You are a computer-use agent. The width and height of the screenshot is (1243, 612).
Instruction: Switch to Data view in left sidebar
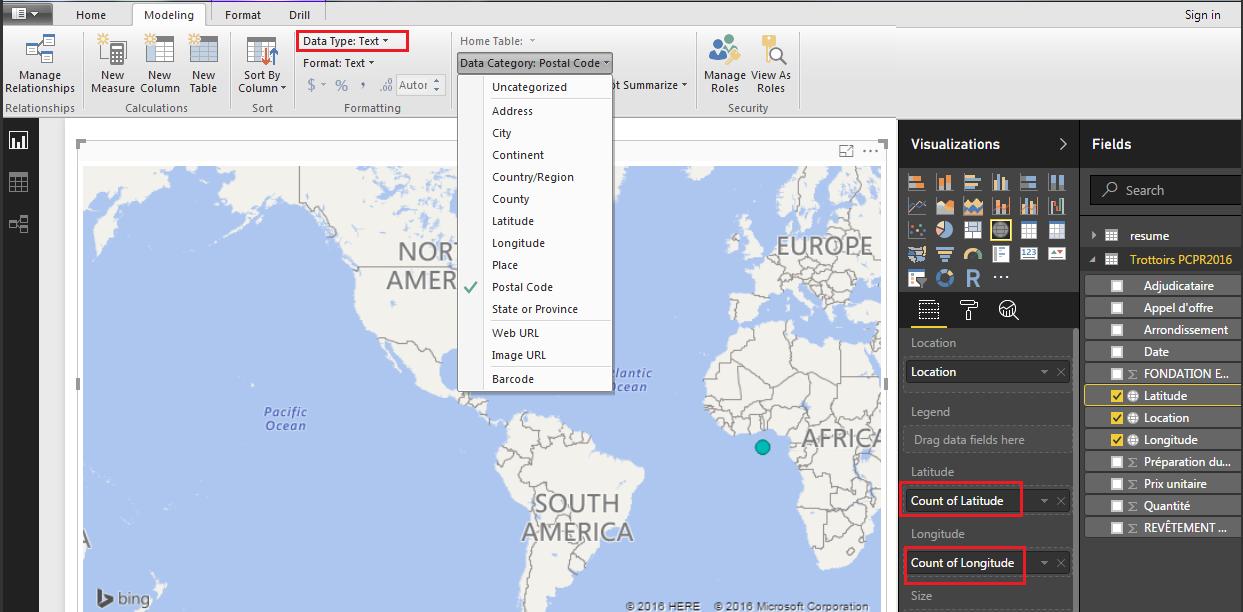point(18,183)
